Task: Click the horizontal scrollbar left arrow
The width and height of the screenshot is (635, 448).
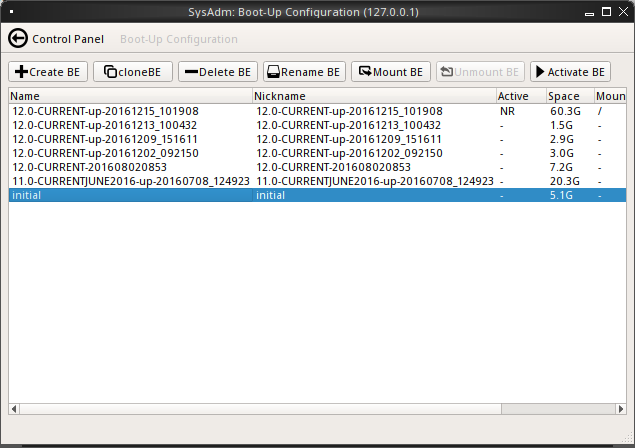Action: click(x=14, y=409)
